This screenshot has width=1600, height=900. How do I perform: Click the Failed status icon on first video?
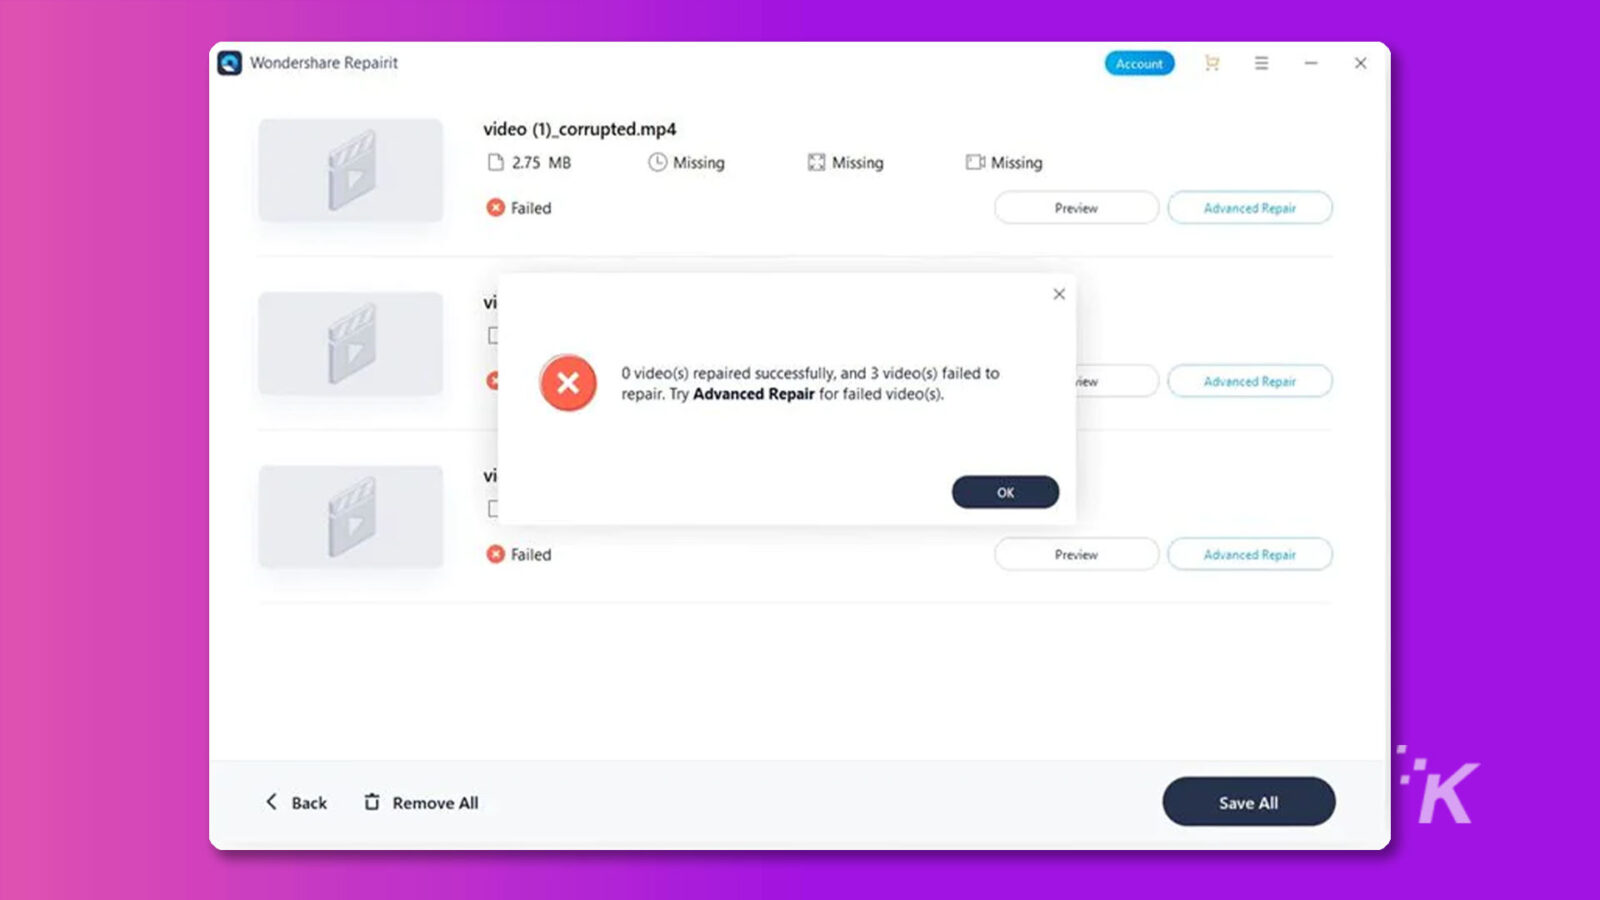coord(495,208)
